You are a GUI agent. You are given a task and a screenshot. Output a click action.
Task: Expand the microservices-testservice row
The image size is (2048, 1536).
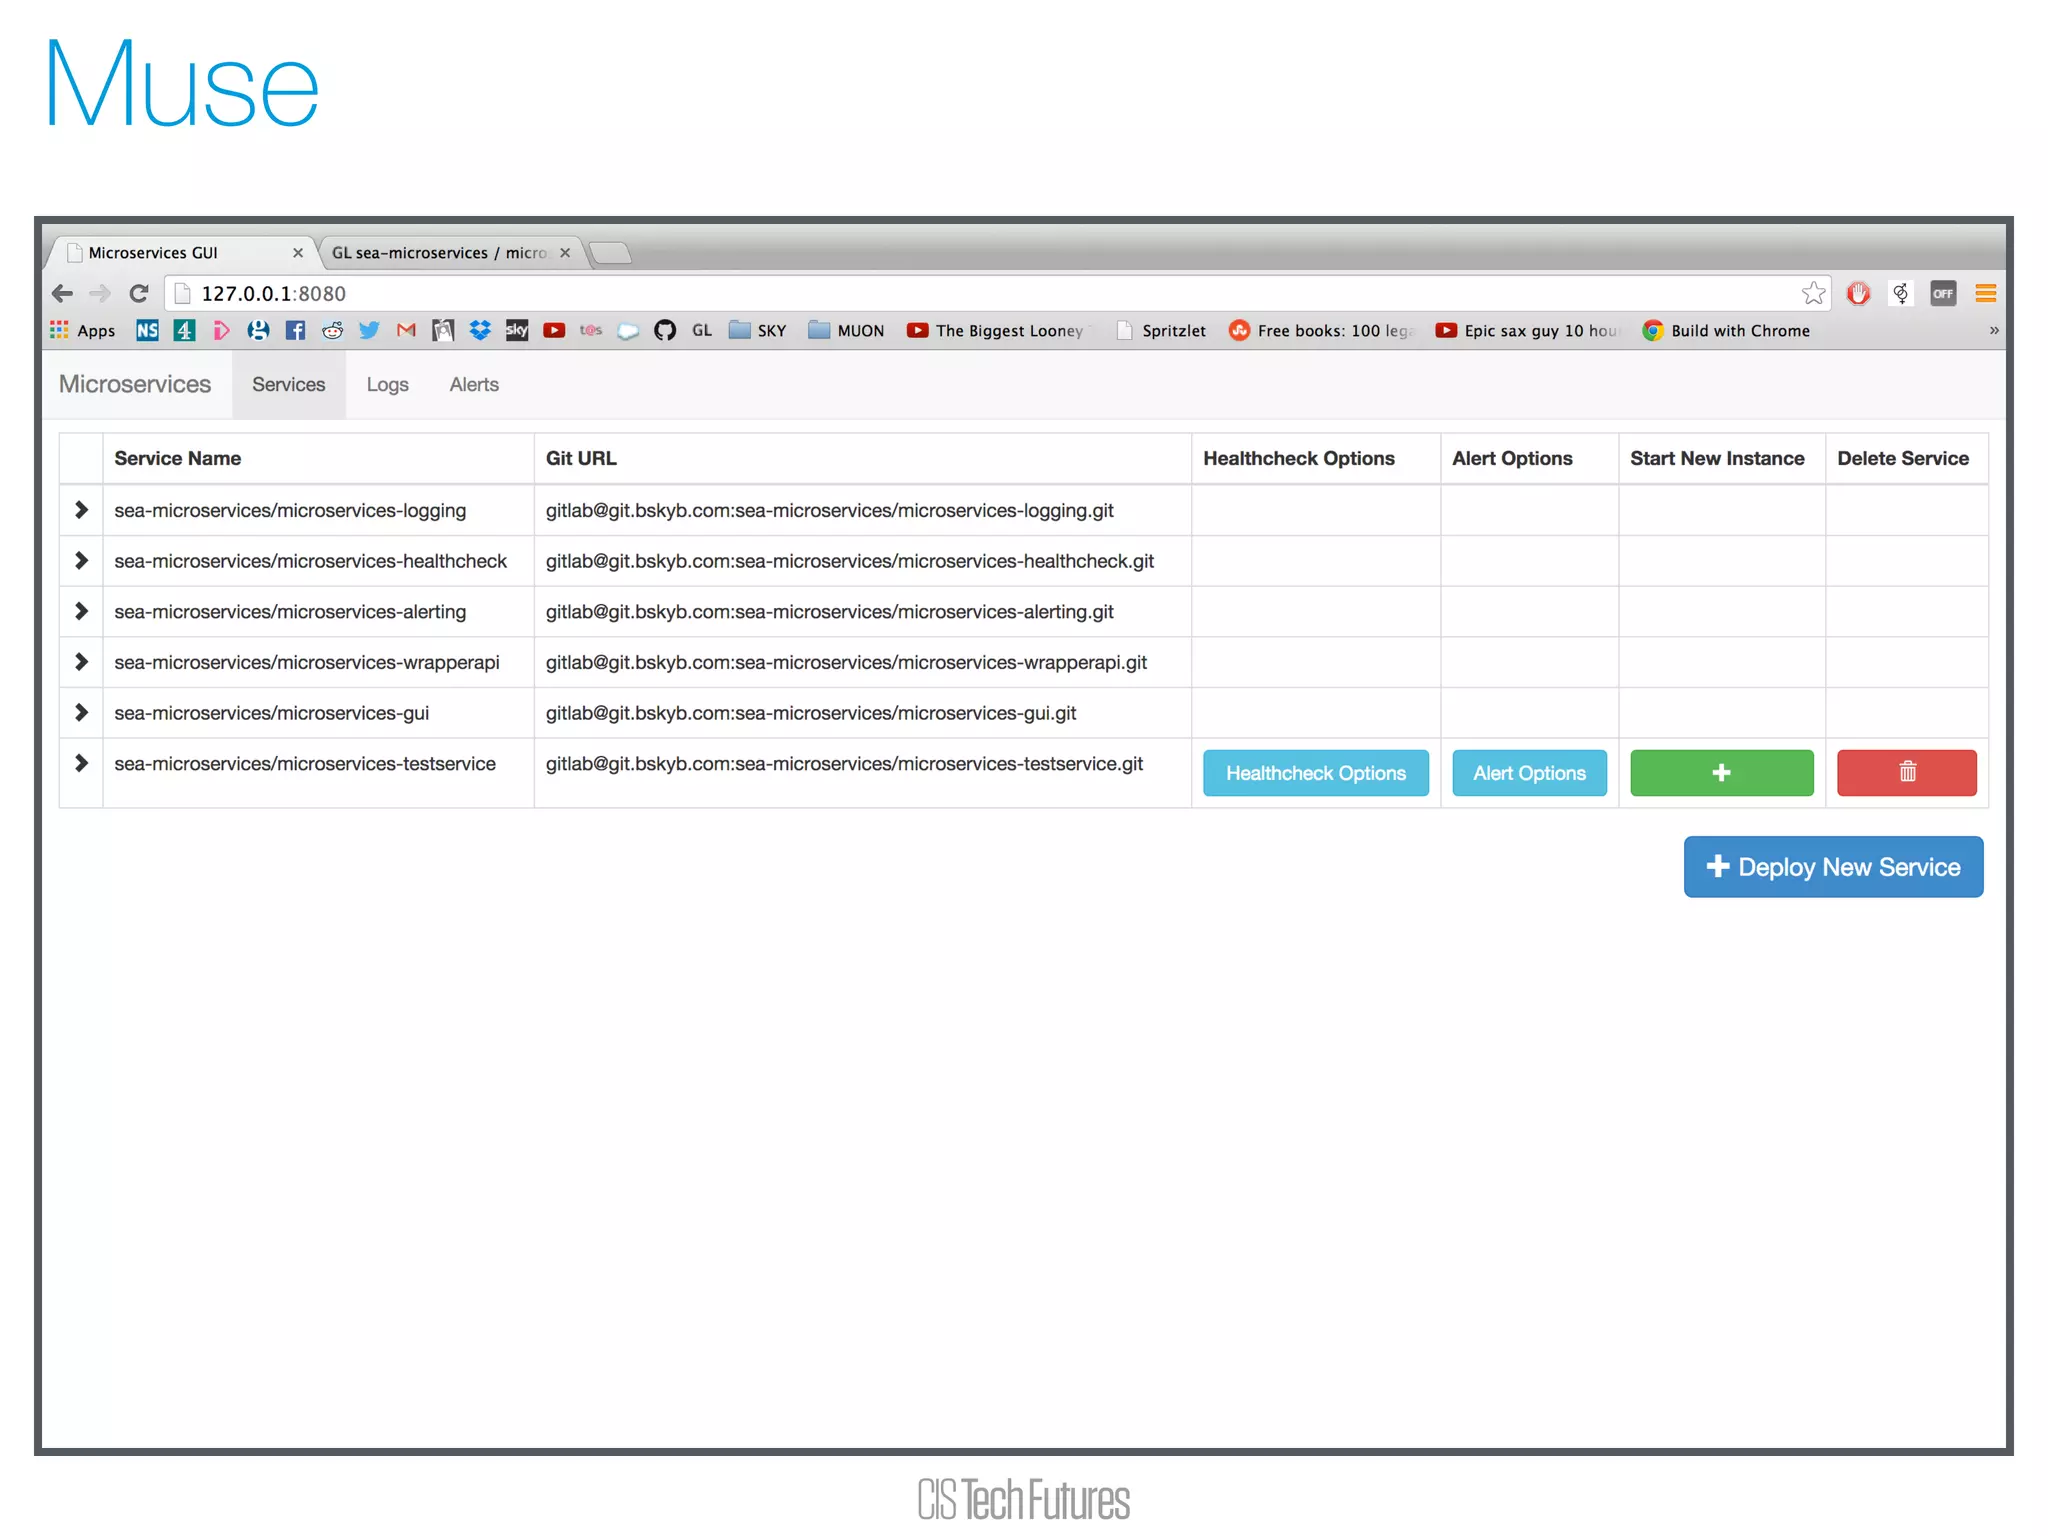point(81,763)
